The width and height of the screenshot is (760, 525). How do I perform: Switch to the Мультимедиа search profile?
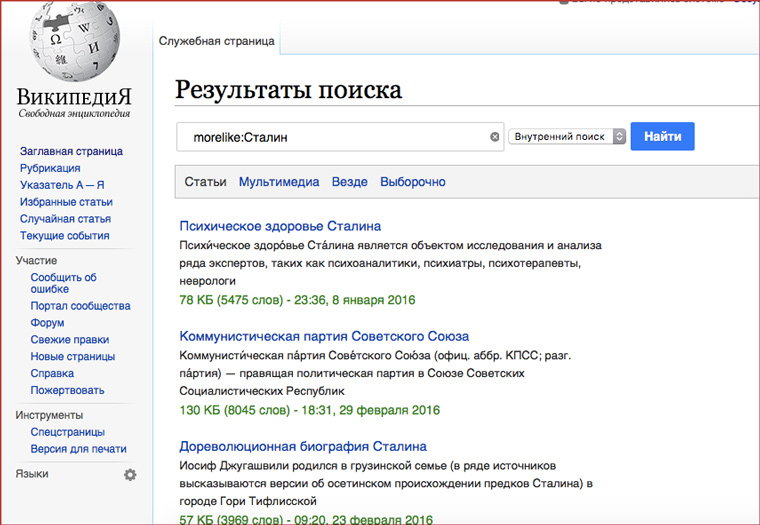(x=279, y=182)
